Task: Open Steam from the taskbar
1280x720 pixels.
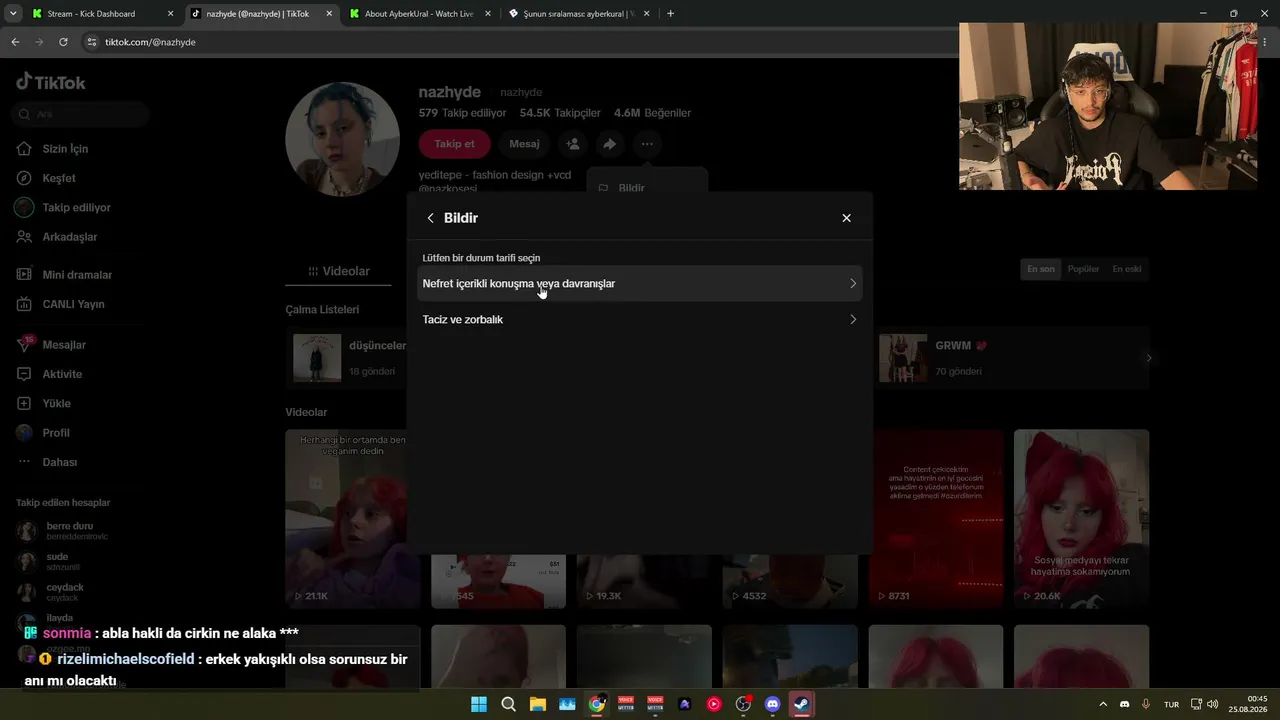Action: (x=801, y=704)
